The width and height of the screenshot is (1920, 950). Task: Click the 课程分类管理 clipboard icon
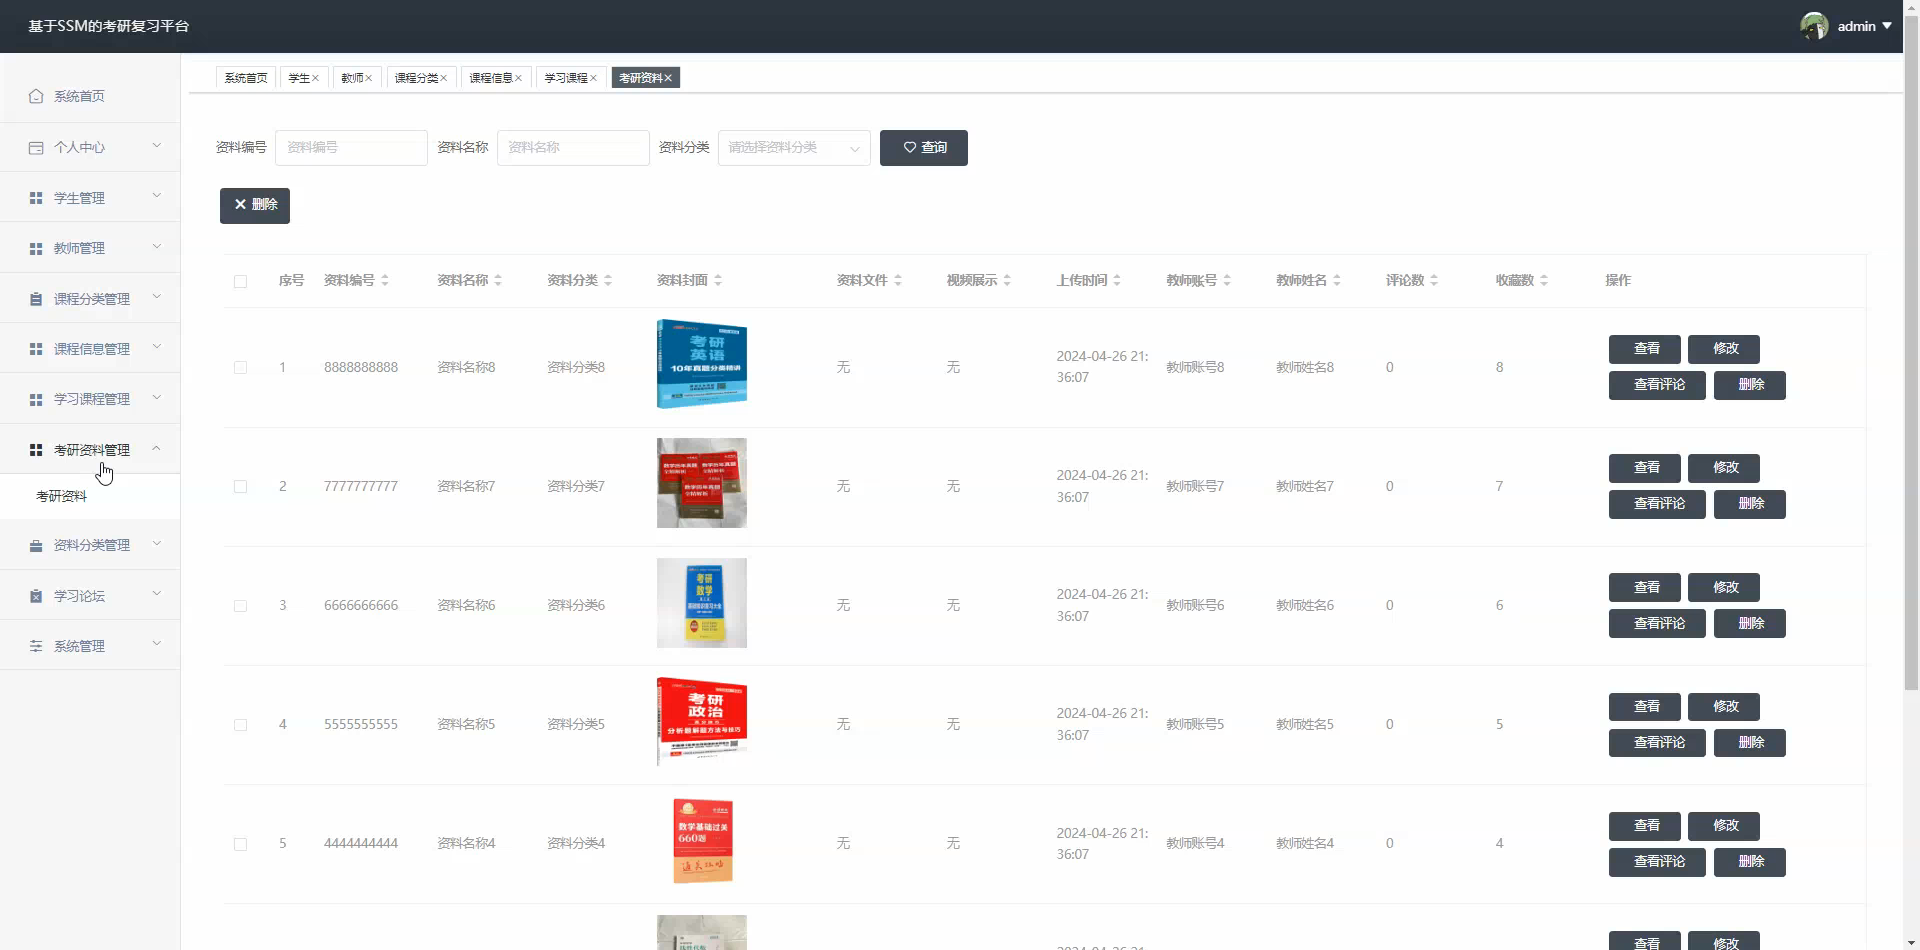point(36,299)
